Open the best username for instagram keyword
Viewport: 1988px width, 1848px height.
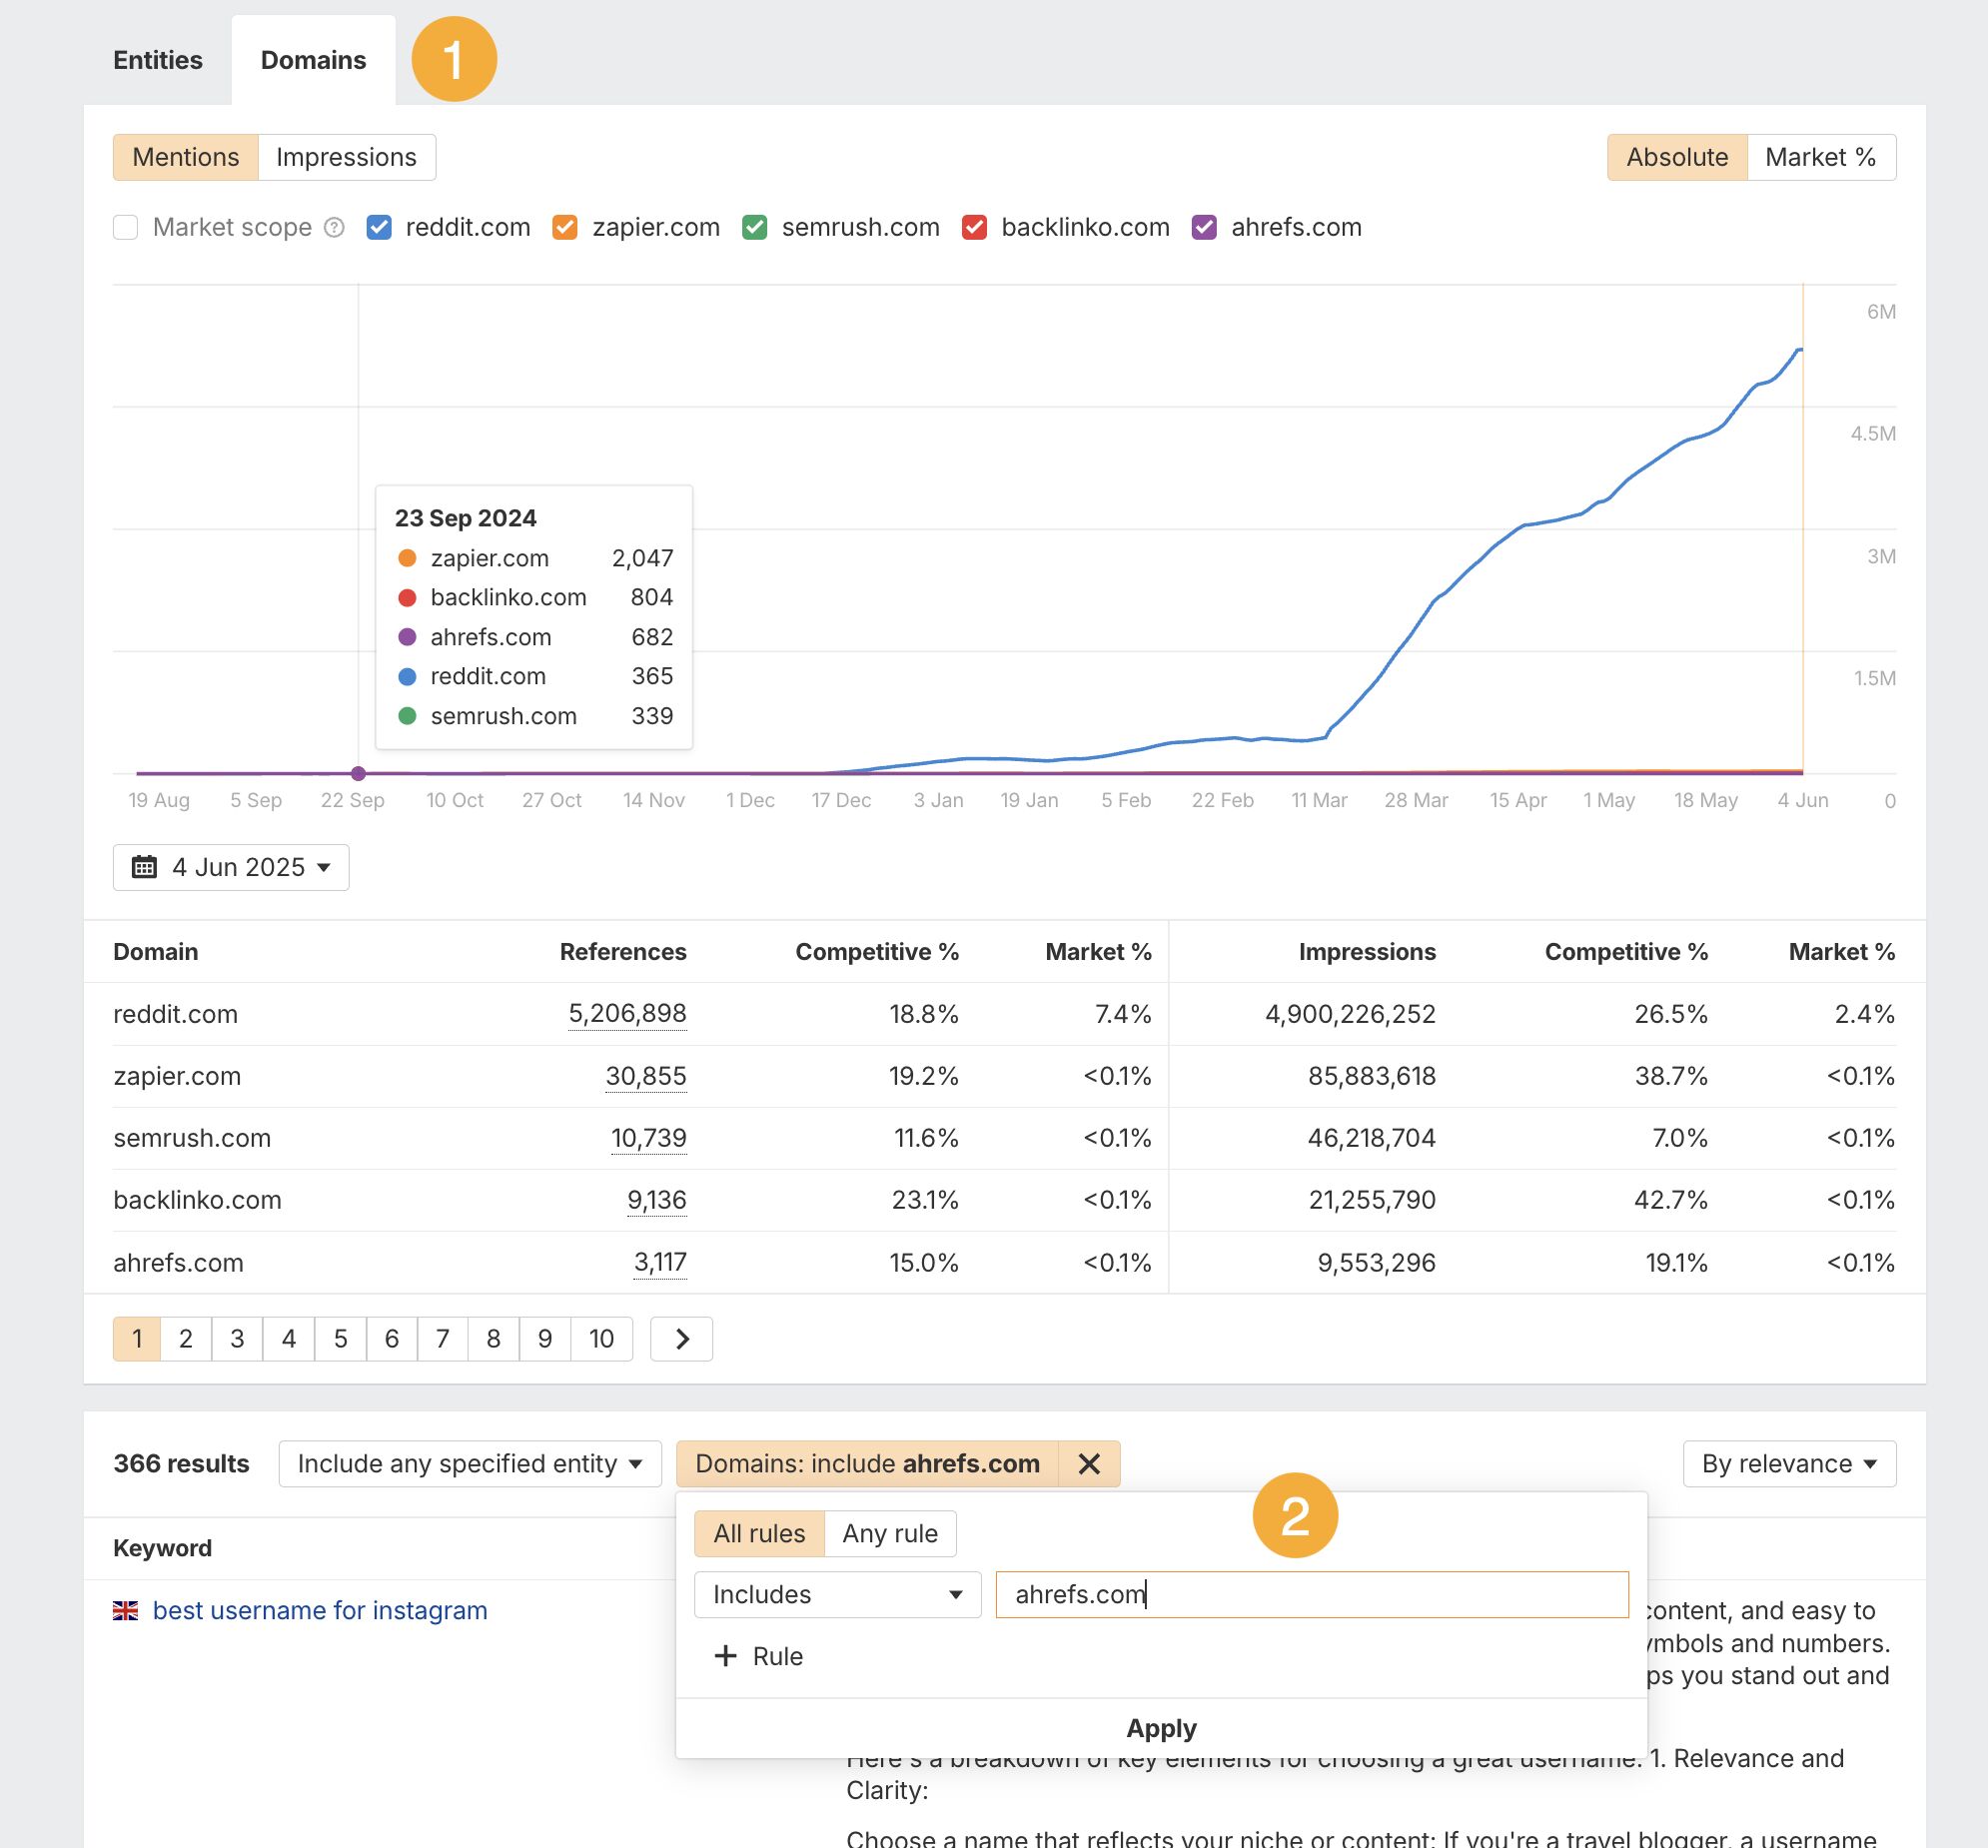pyautogui.click(x=319, y=1610)
